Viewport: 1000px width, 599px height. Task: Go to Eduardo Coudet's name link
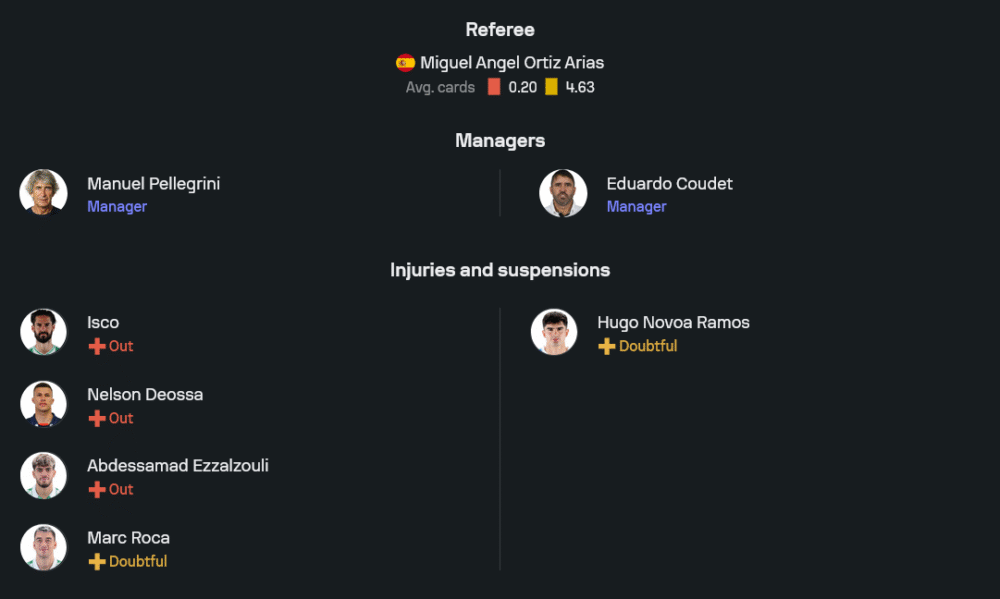pos(669,184)
